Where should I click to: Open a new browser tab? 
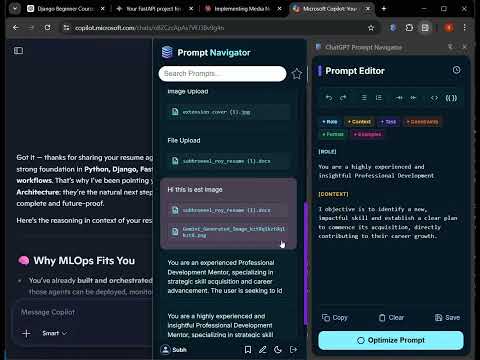pyautogui.click(x=384, y=9)
